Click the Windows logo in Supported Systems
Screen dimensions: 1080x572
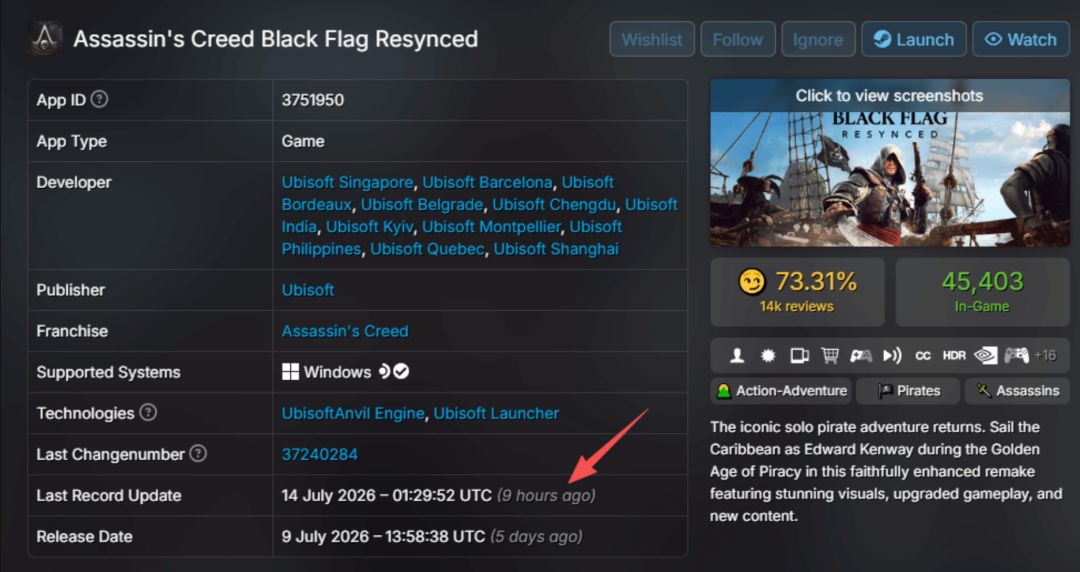(290, 372)
